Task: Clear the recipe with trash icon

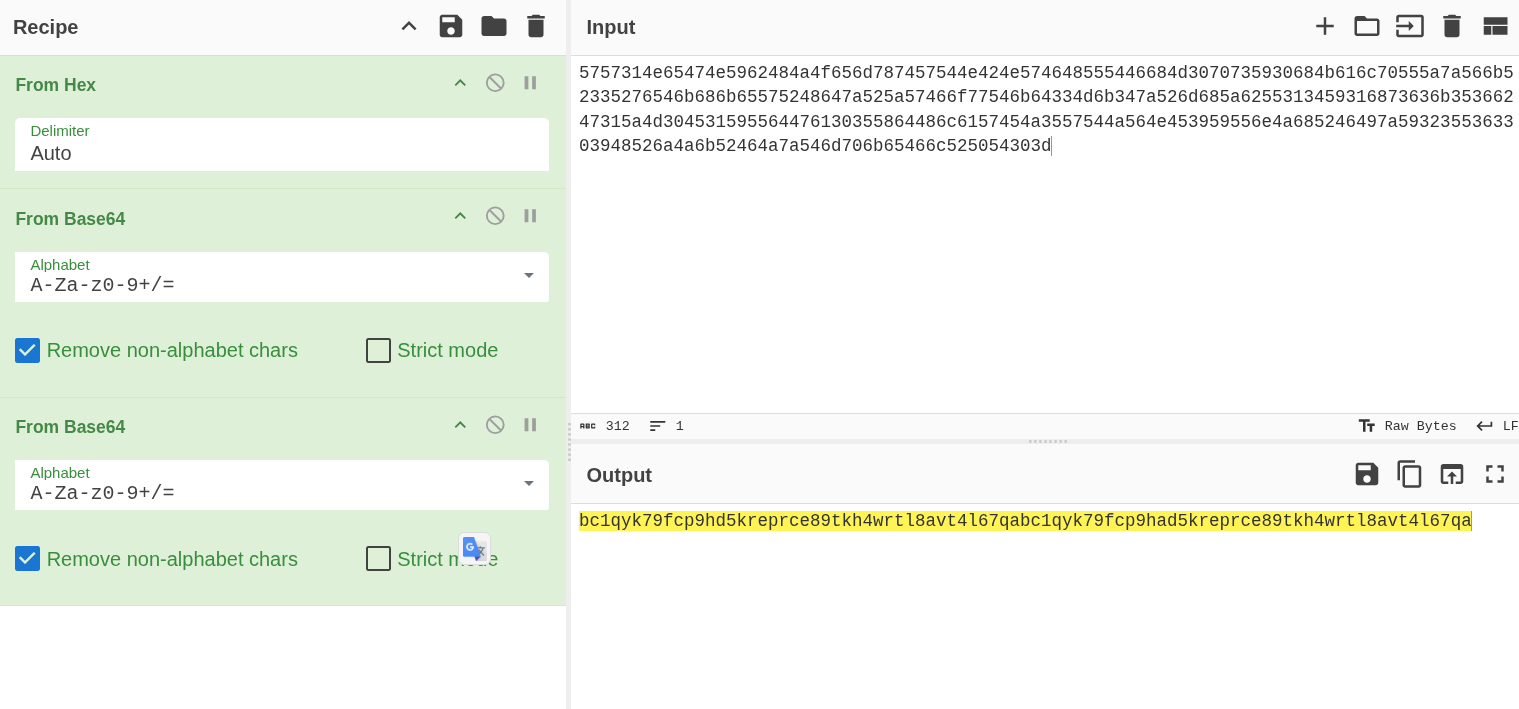Action: tap(536, 26)
